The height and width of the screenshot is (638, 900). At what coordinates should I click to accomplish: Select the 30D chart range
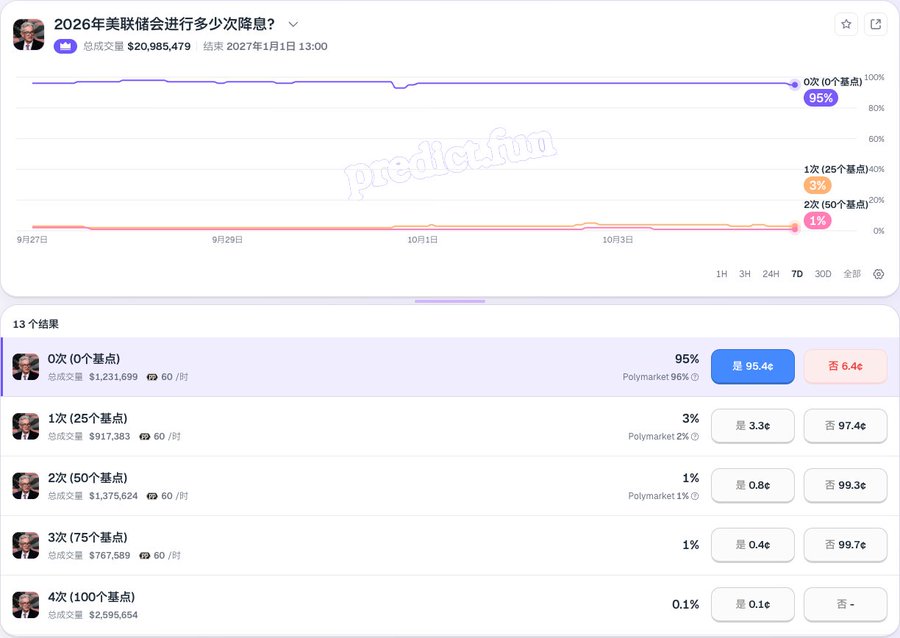(823, 274)
